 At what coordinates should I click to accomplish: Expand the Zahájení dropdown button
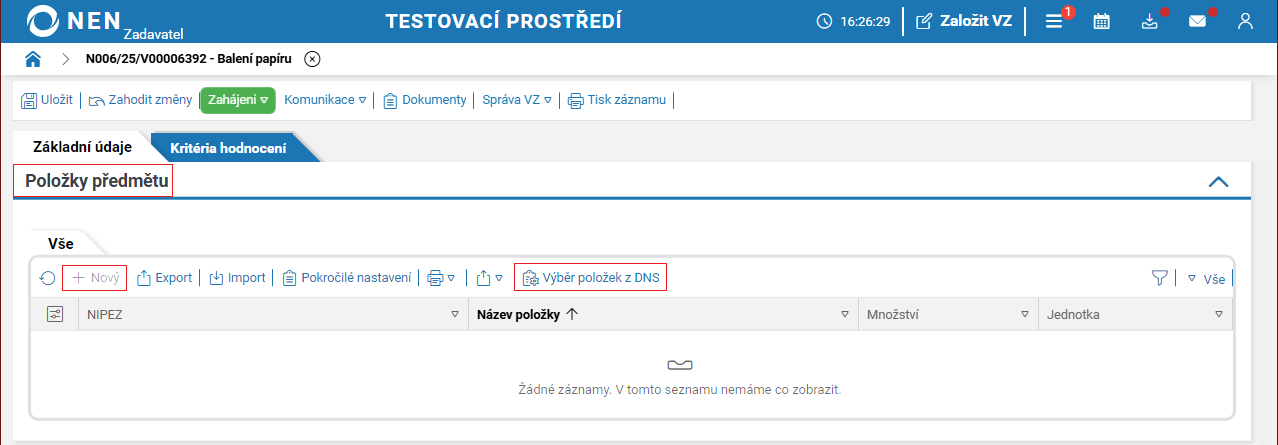click(x=238, y=100)
